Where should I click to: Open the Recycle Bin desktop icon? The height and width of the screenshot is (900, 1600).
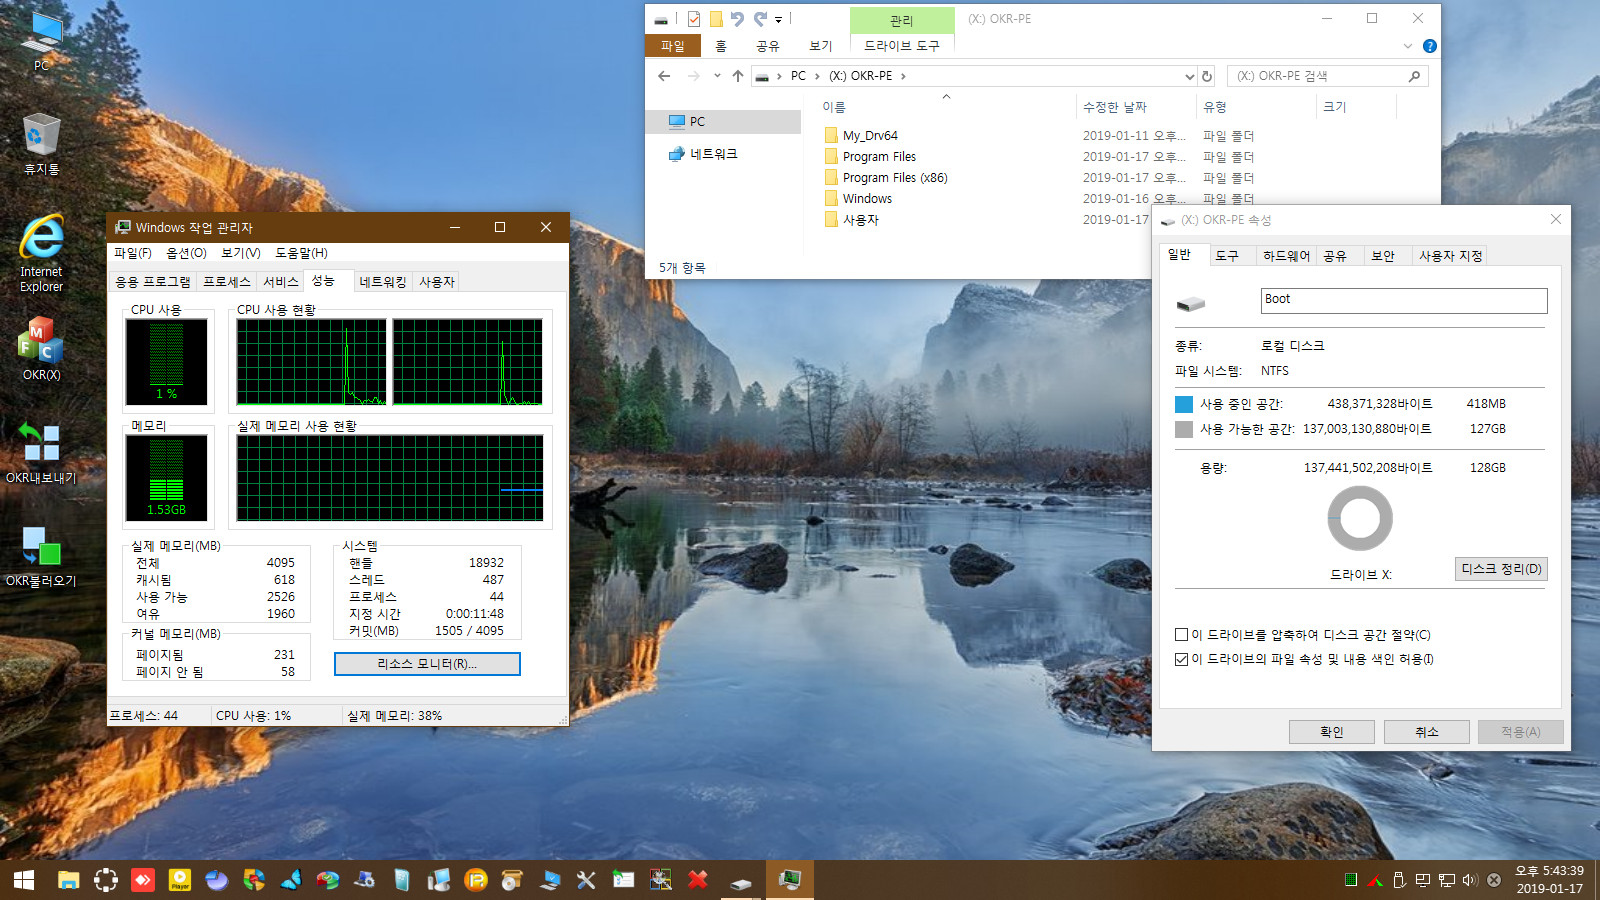click(41, 144)
